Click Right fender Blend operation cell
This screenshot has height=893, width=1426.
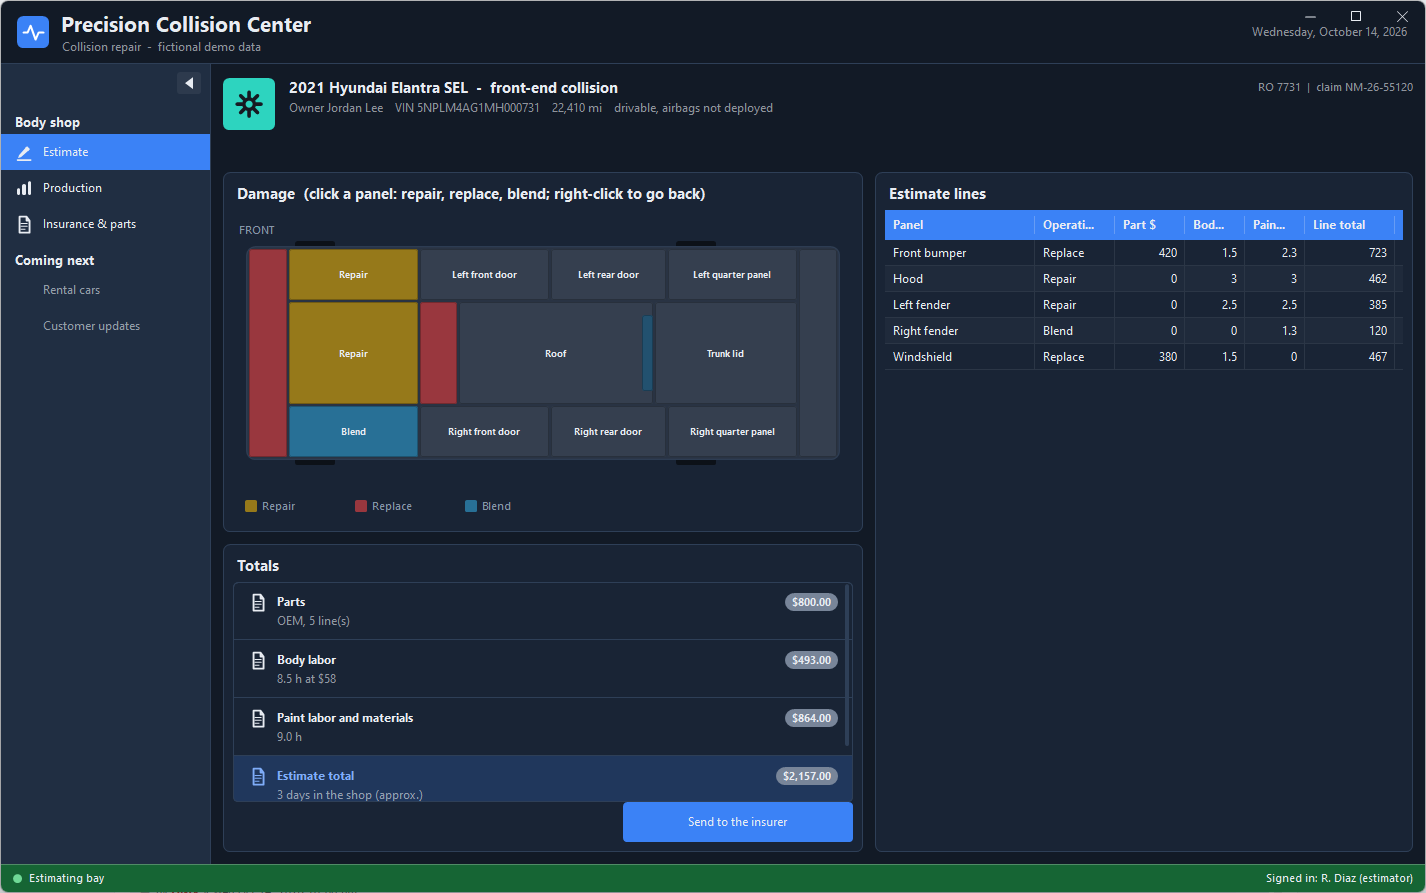[x=1074, y=331]
